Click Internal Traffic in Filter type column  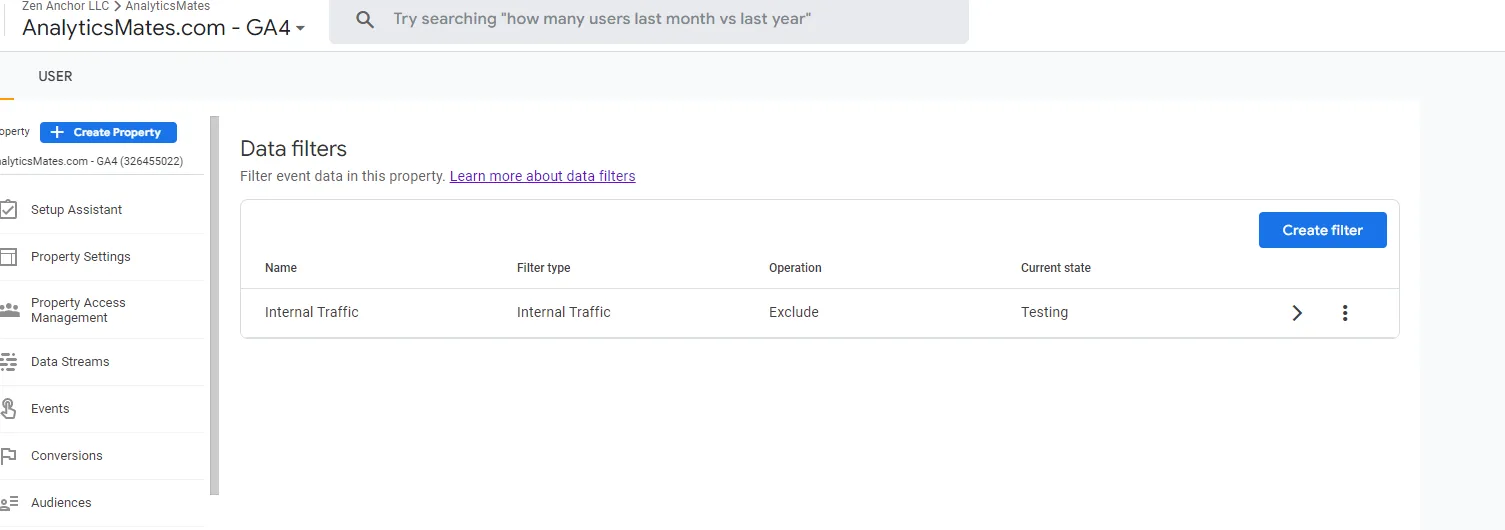tap(564, 312)
